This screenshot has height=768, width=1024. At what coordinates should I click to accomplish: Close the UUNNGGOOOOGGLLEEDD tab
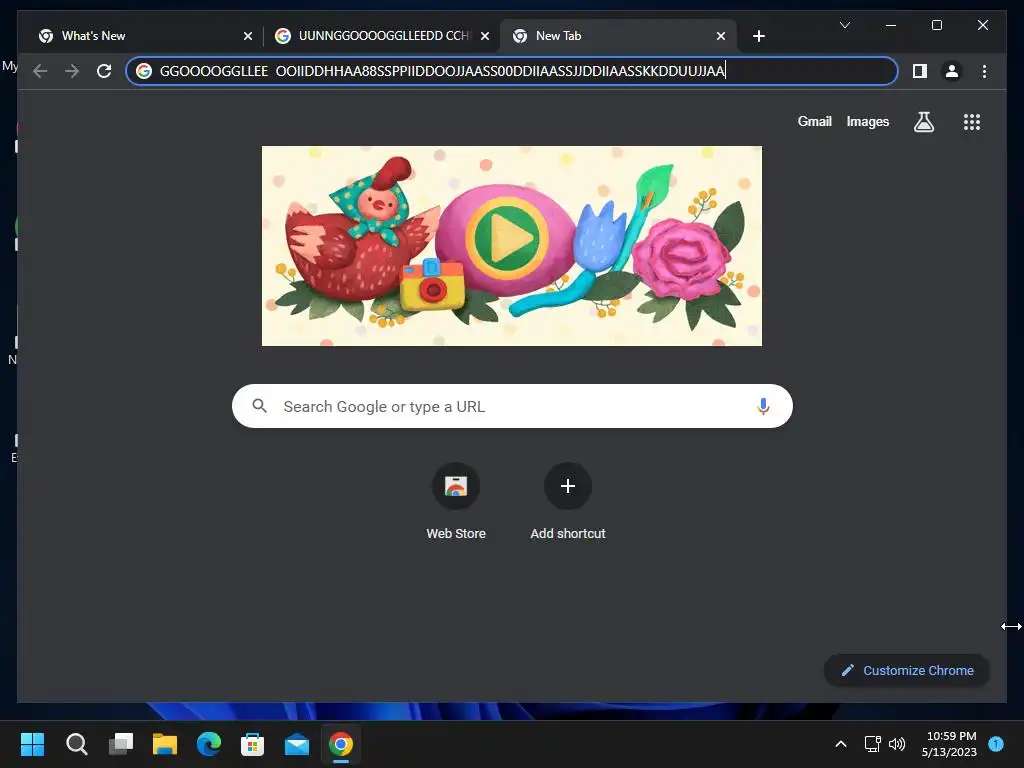485,37
